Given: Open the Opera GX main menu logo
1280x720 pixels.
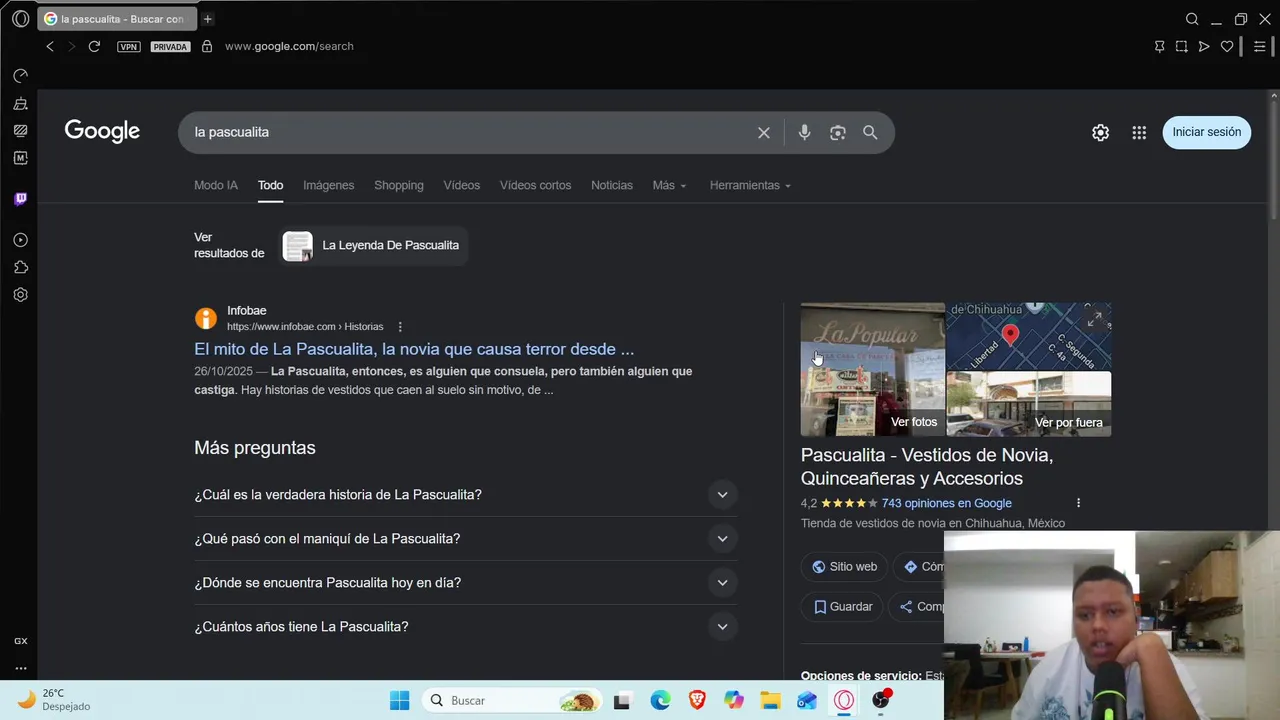Looking at the screenshot, I should (x=20, y=19).
